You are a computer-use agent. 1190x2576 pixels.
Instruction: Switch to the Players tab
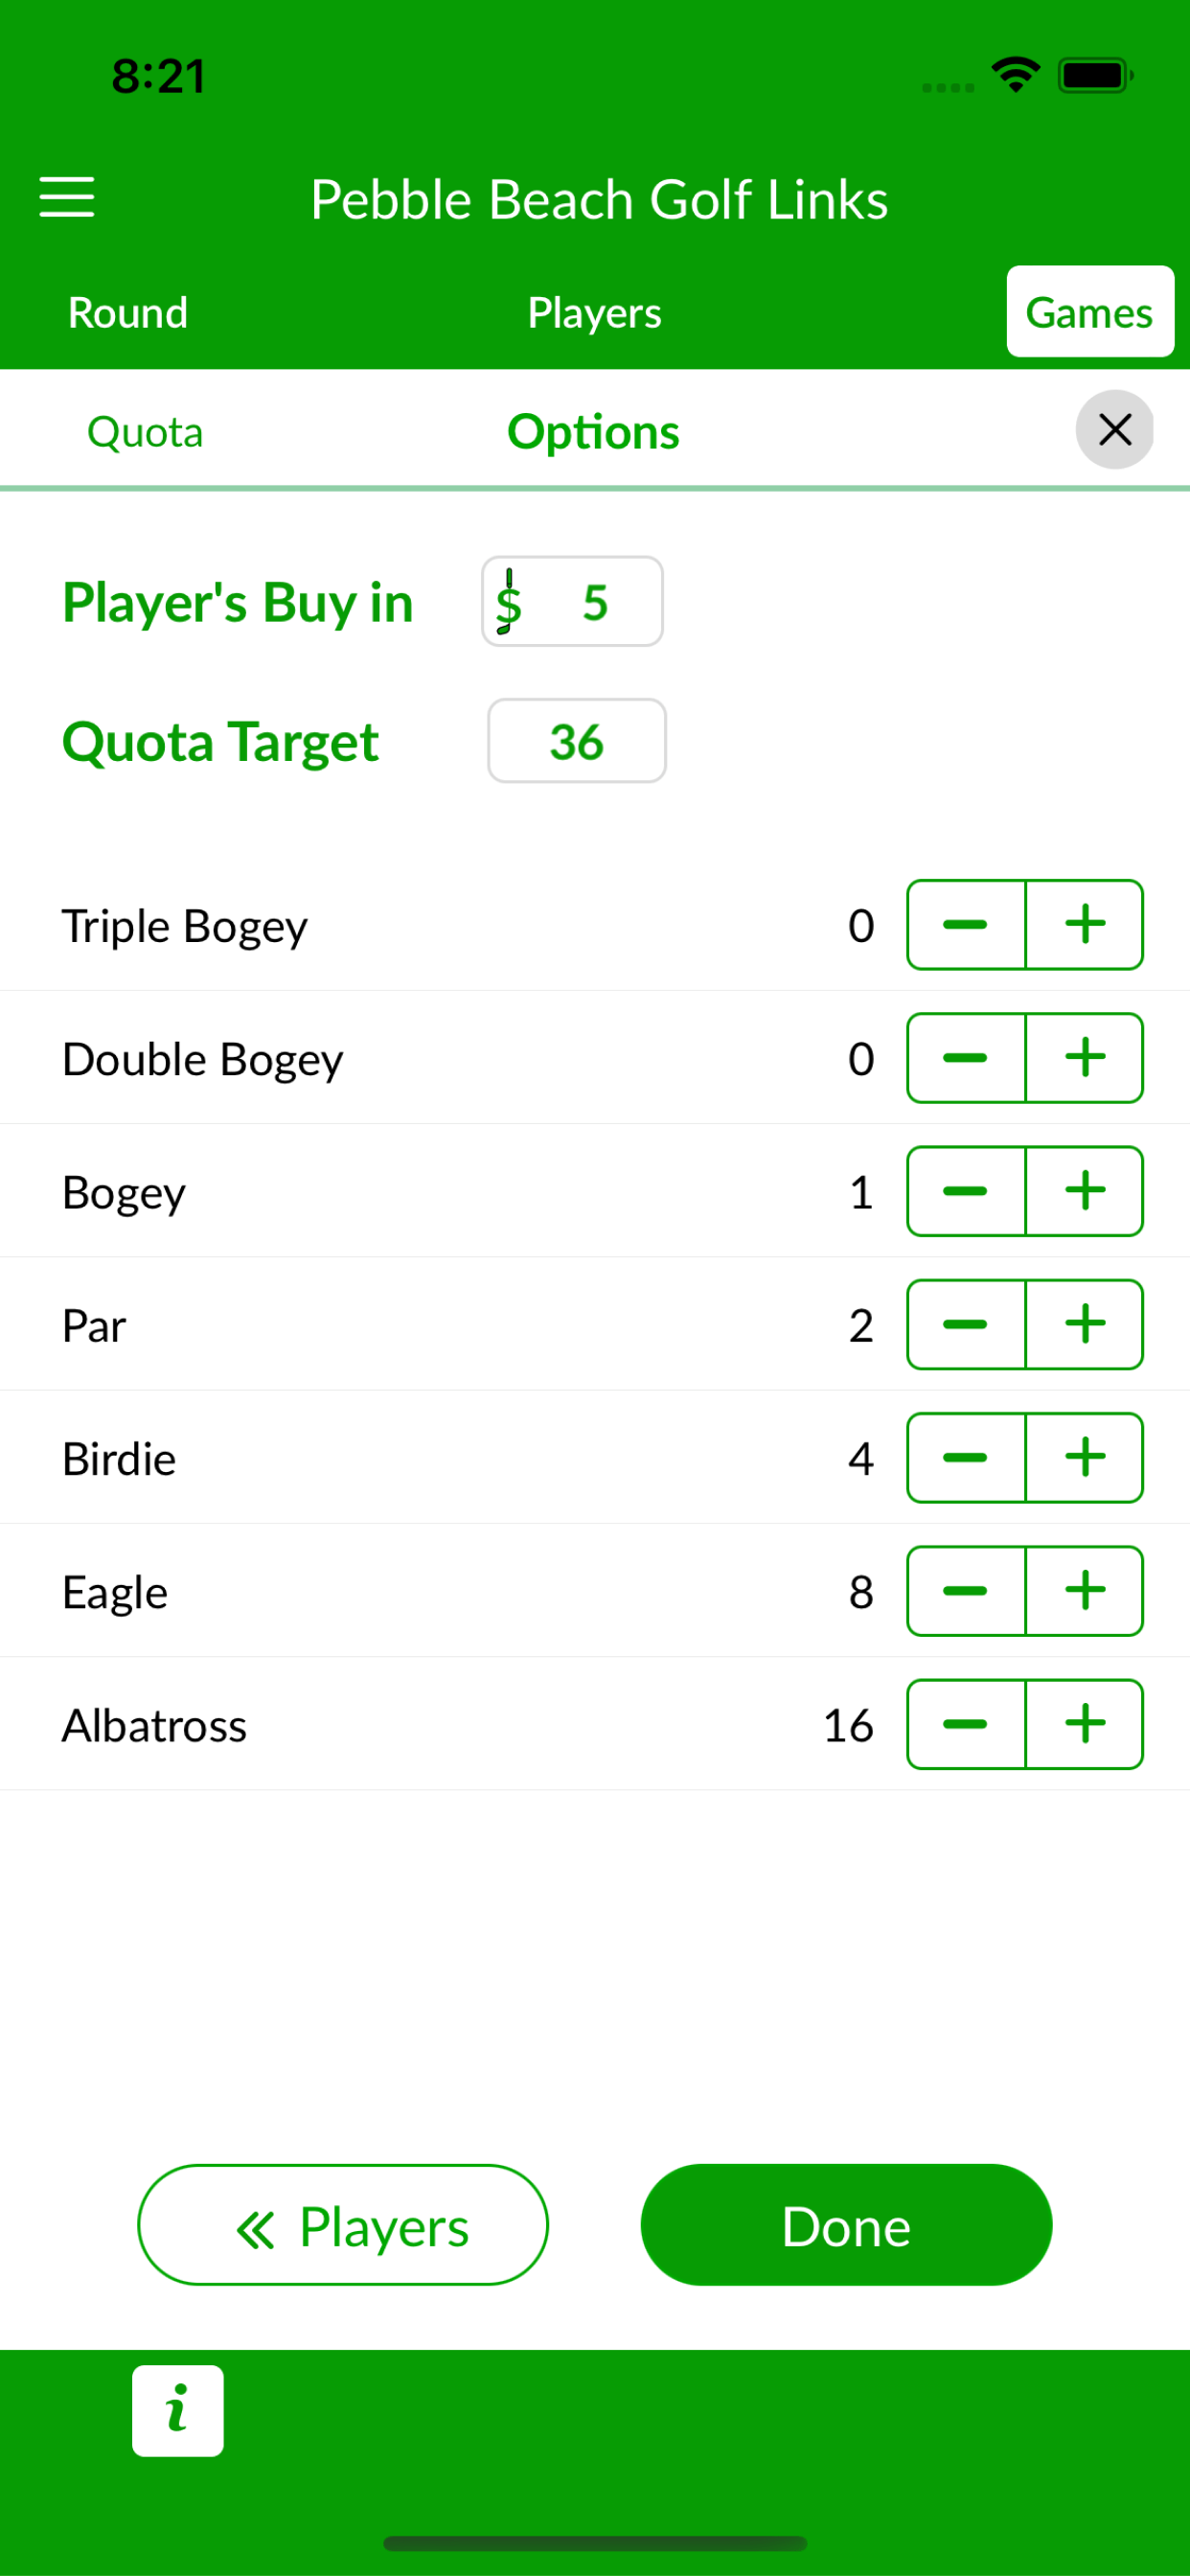coord(594,313)
